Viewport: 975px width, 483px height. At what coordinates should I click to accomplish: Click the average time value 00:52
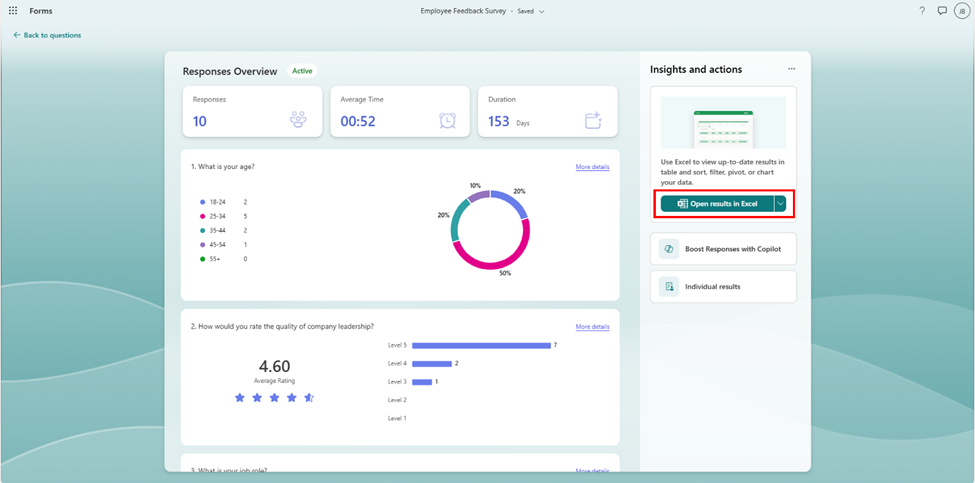click(358, 121)
